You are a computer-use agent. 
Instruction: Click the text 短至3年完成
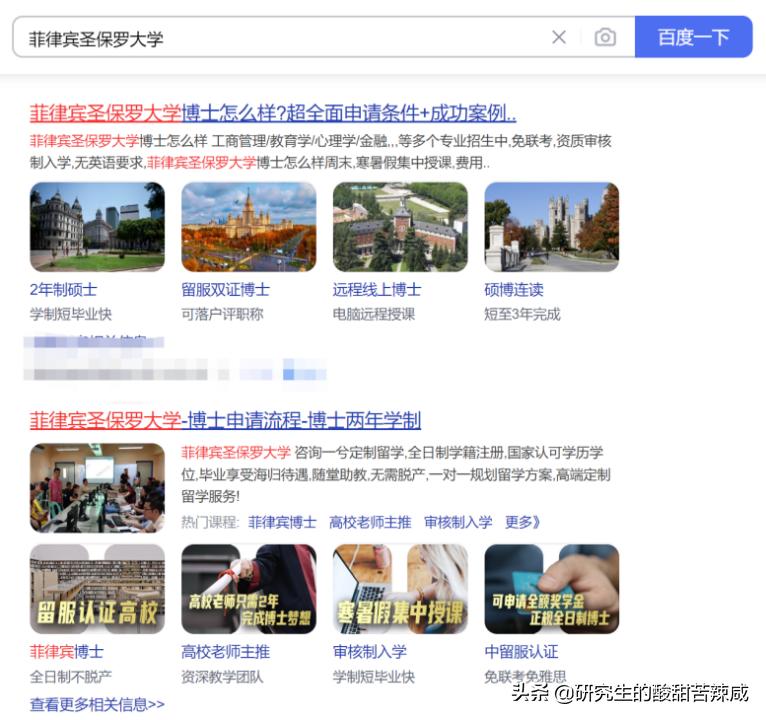coord(522,314)
